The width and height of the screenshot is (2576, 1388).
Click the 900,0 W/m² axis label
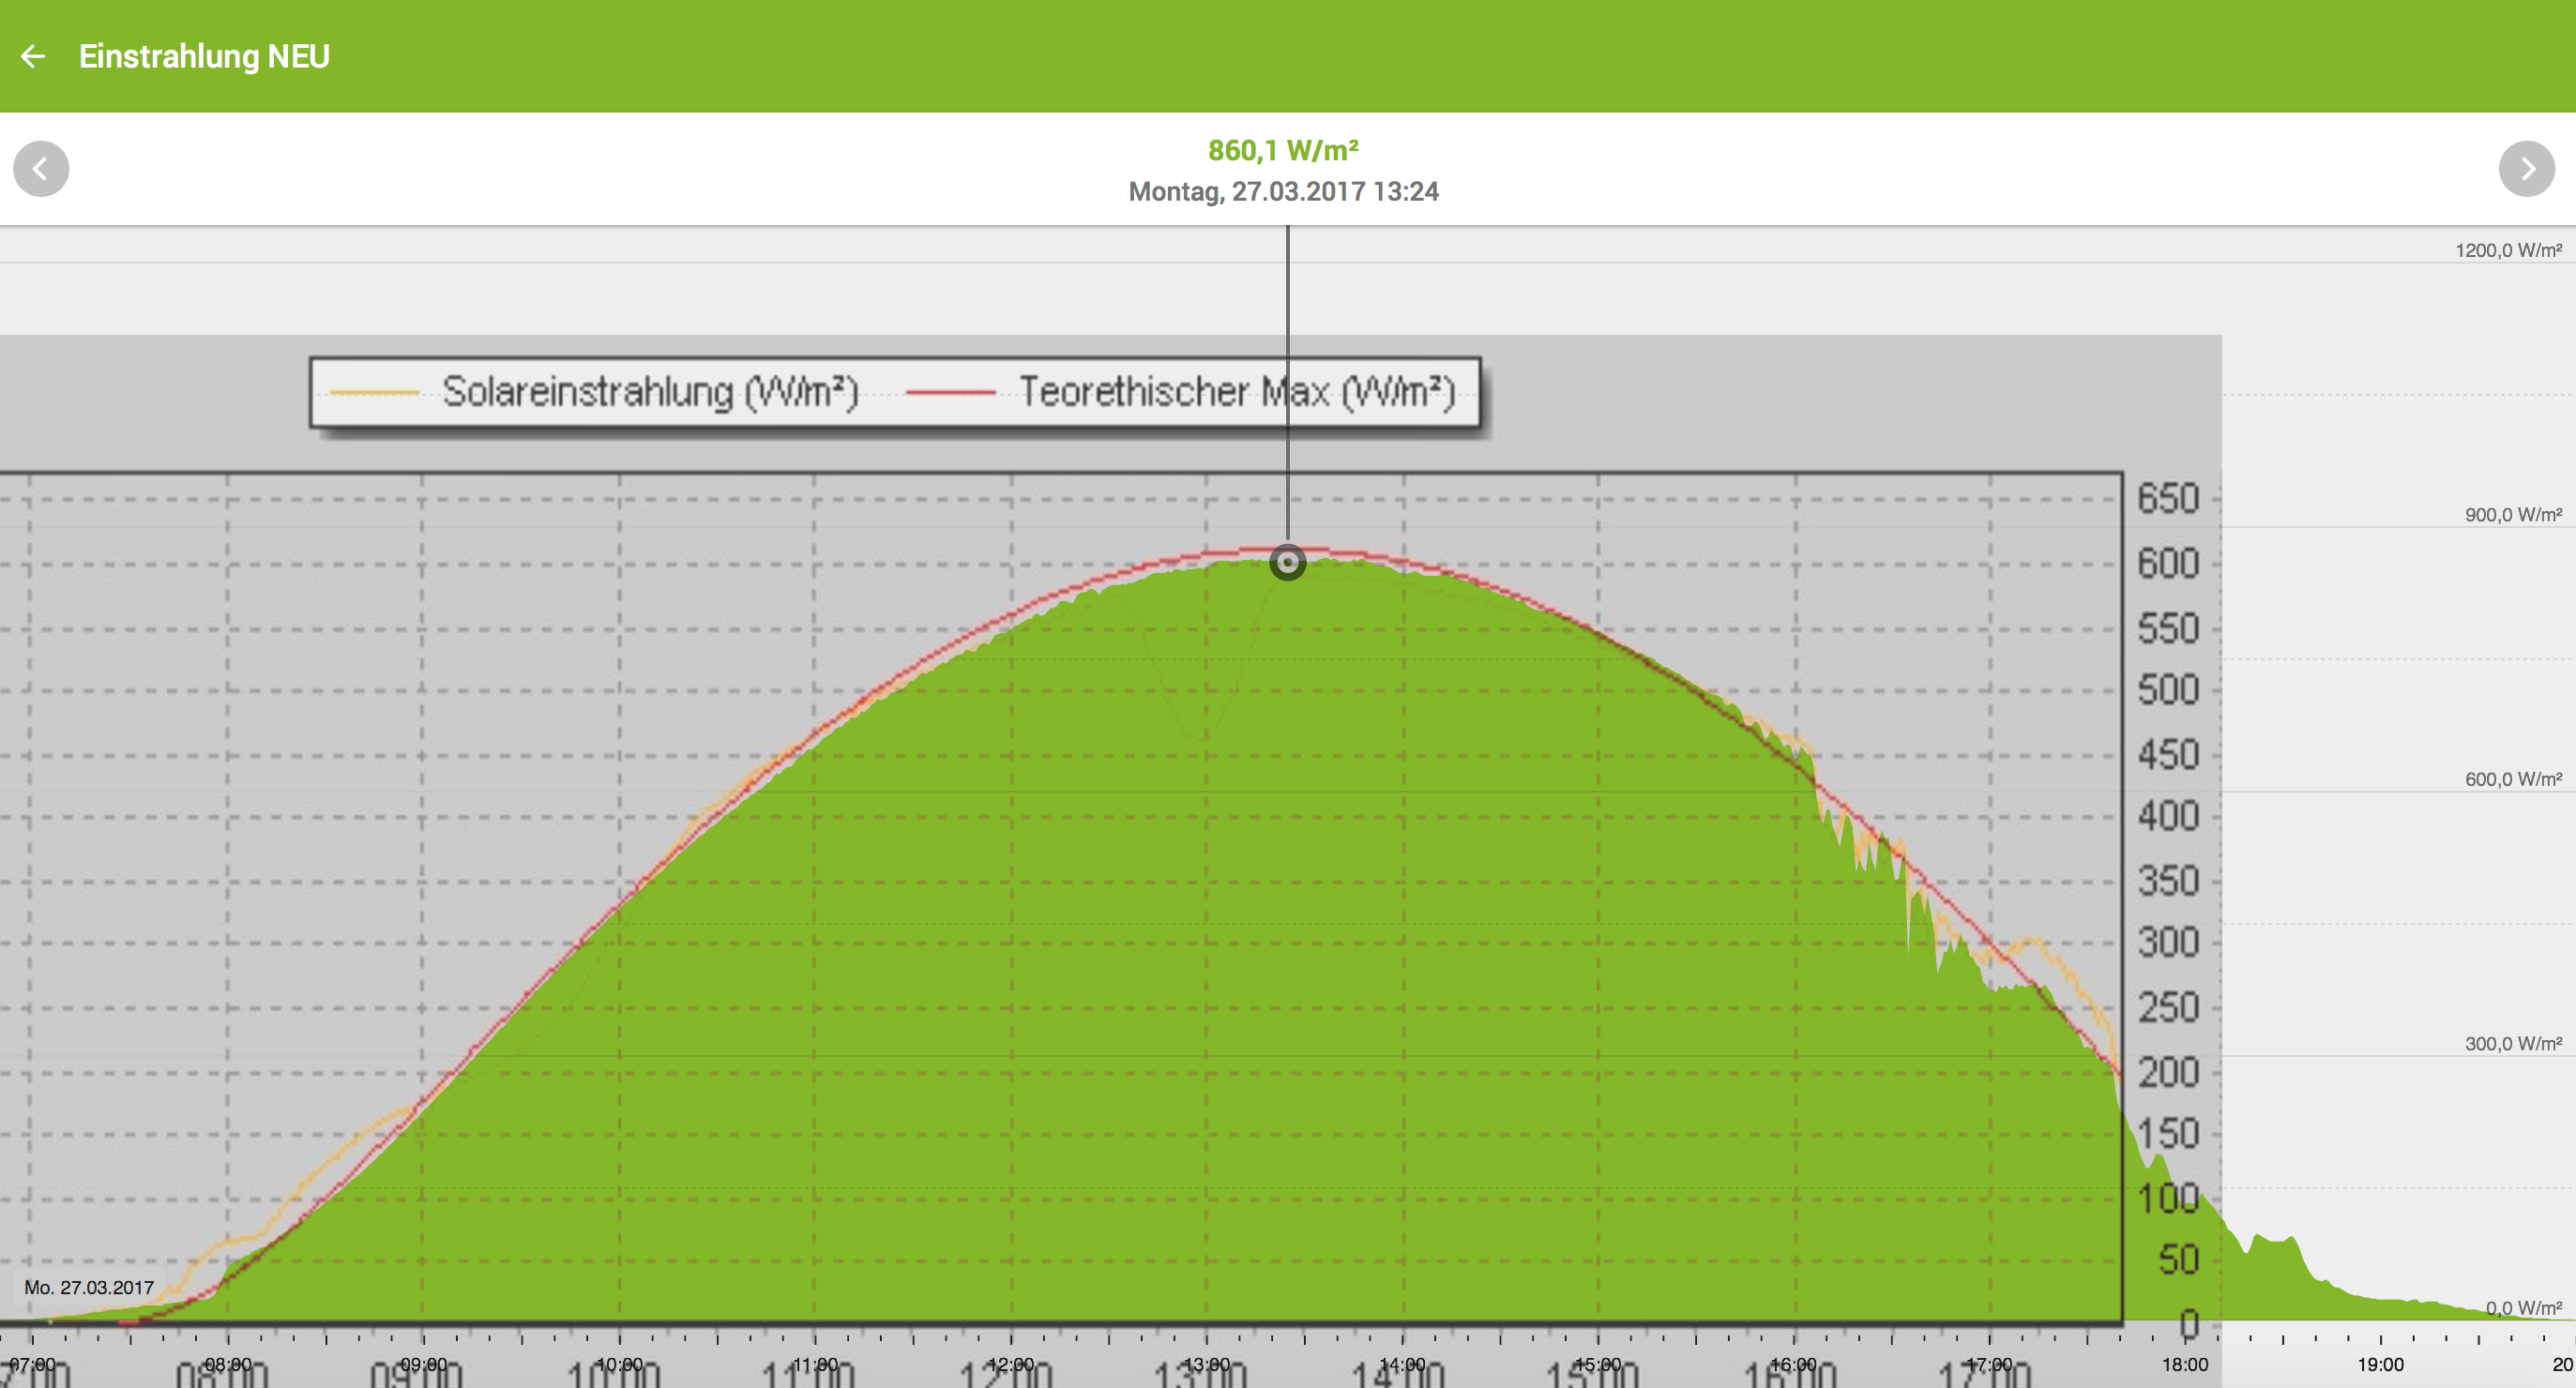tap(2512, 515)
